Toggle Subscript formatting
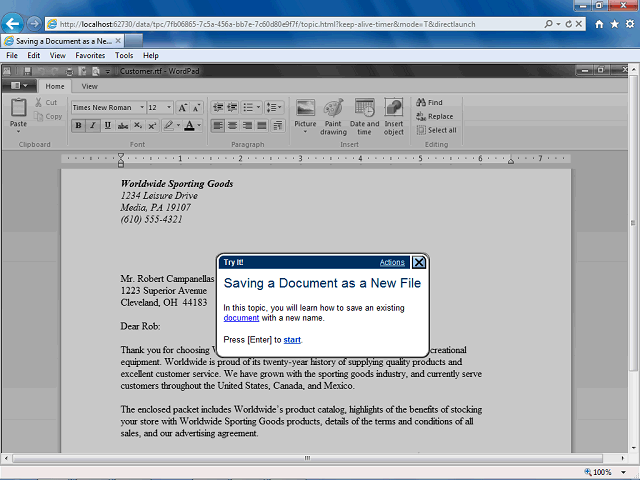 click(138, 126)
